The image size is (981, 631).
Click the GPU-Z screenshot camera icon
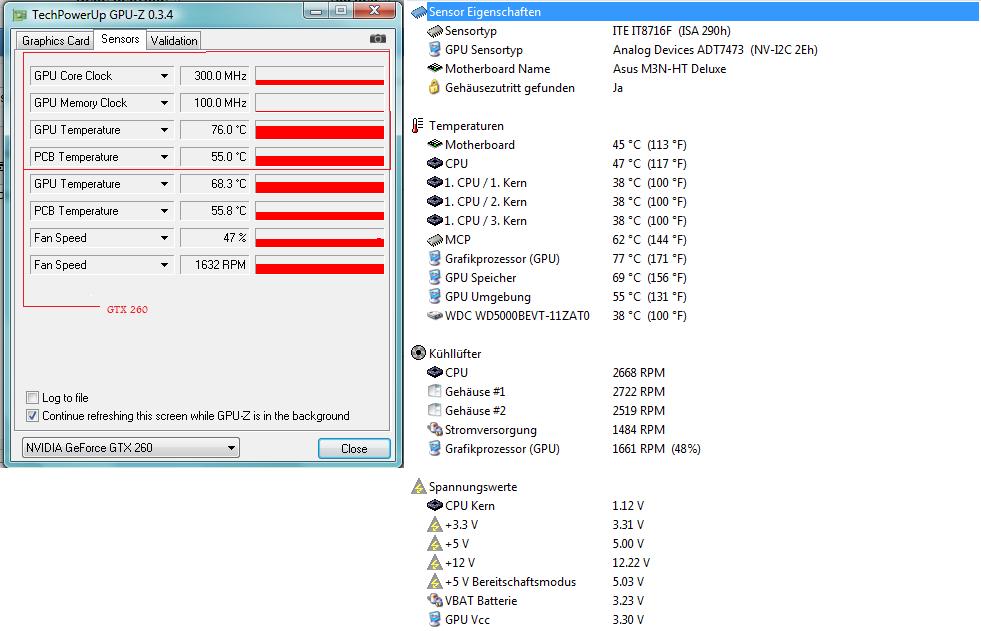378,39
